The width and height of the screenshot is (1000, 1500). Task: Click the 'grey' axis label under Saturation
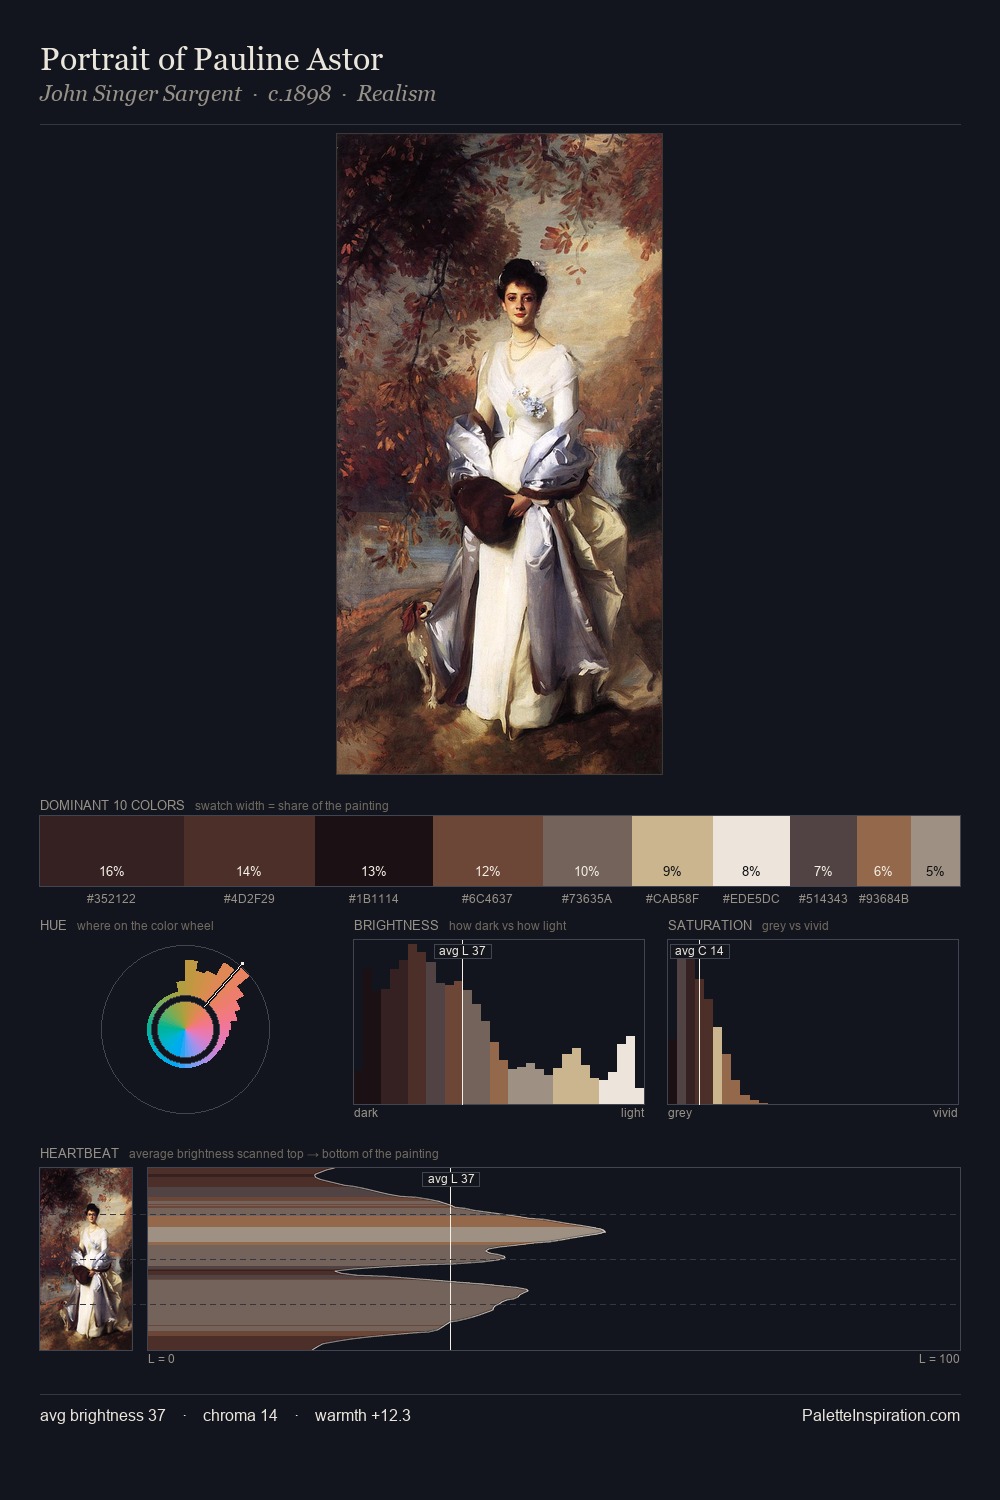coord(680,1113)
